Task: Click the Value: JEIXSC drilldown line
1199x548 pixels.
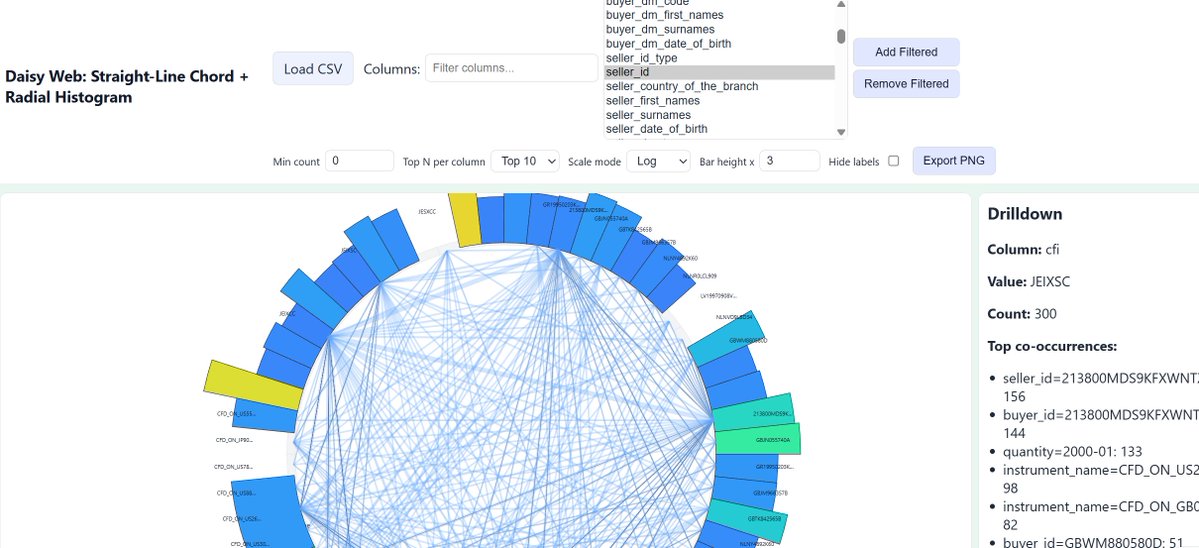Action: click(x=1028, y=282)
